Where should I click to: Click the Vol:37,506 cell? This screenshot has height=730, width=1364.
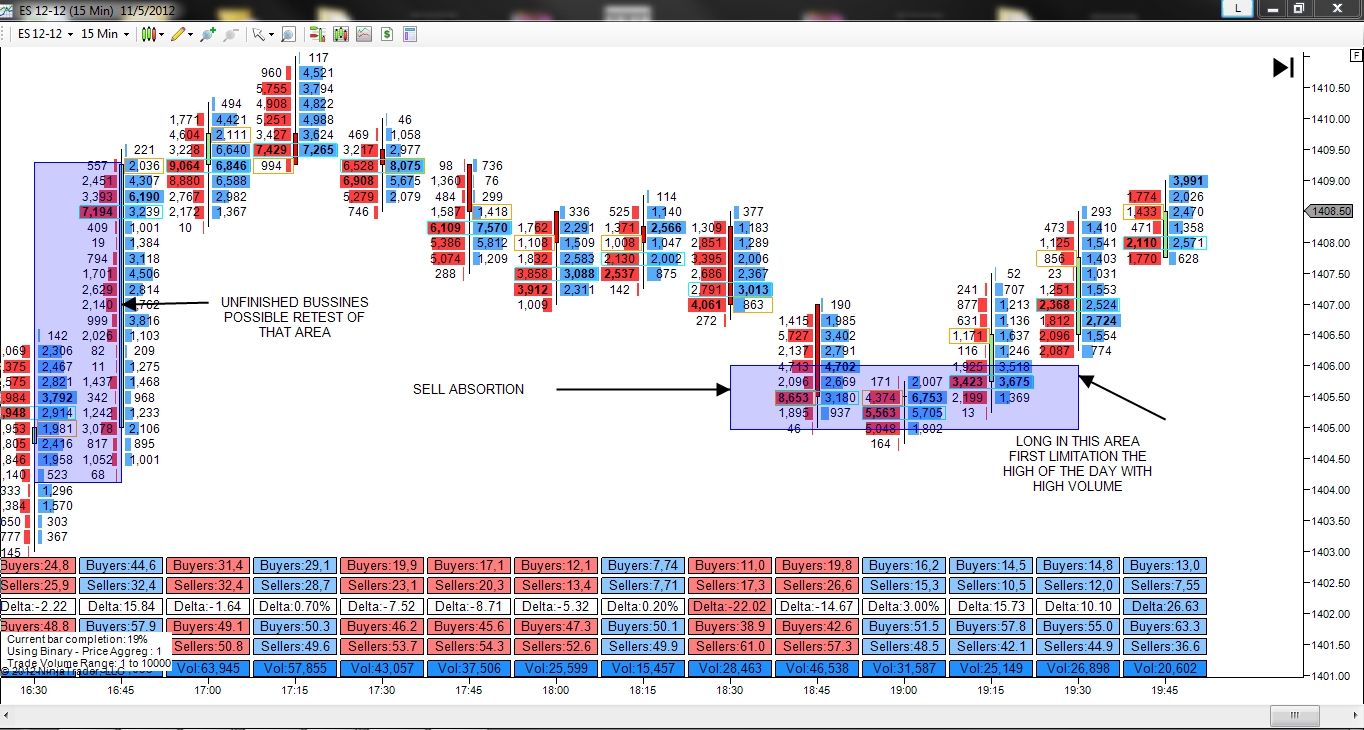pos(467,668)
